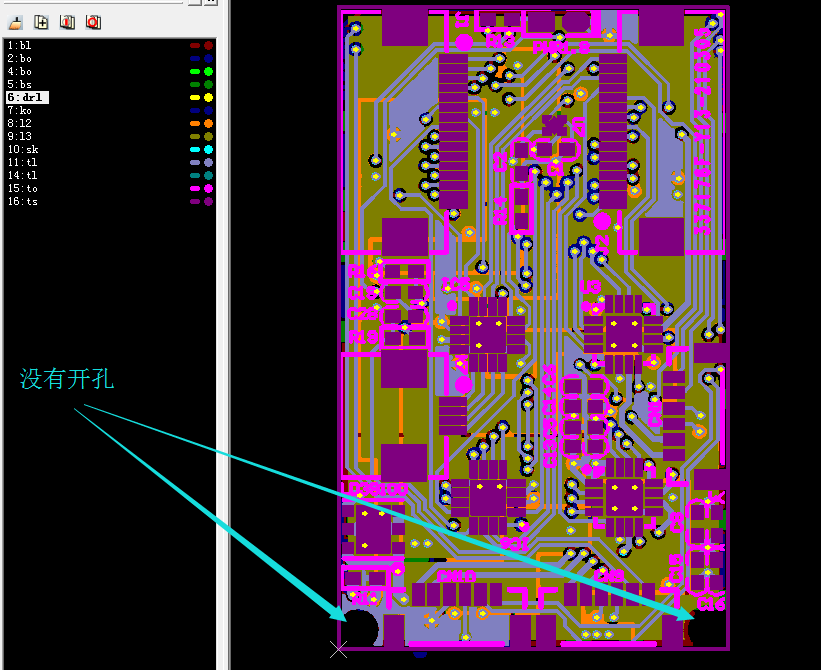Click the 没有开孔 annotation text
821x670 pixels.
coord(67,379)
